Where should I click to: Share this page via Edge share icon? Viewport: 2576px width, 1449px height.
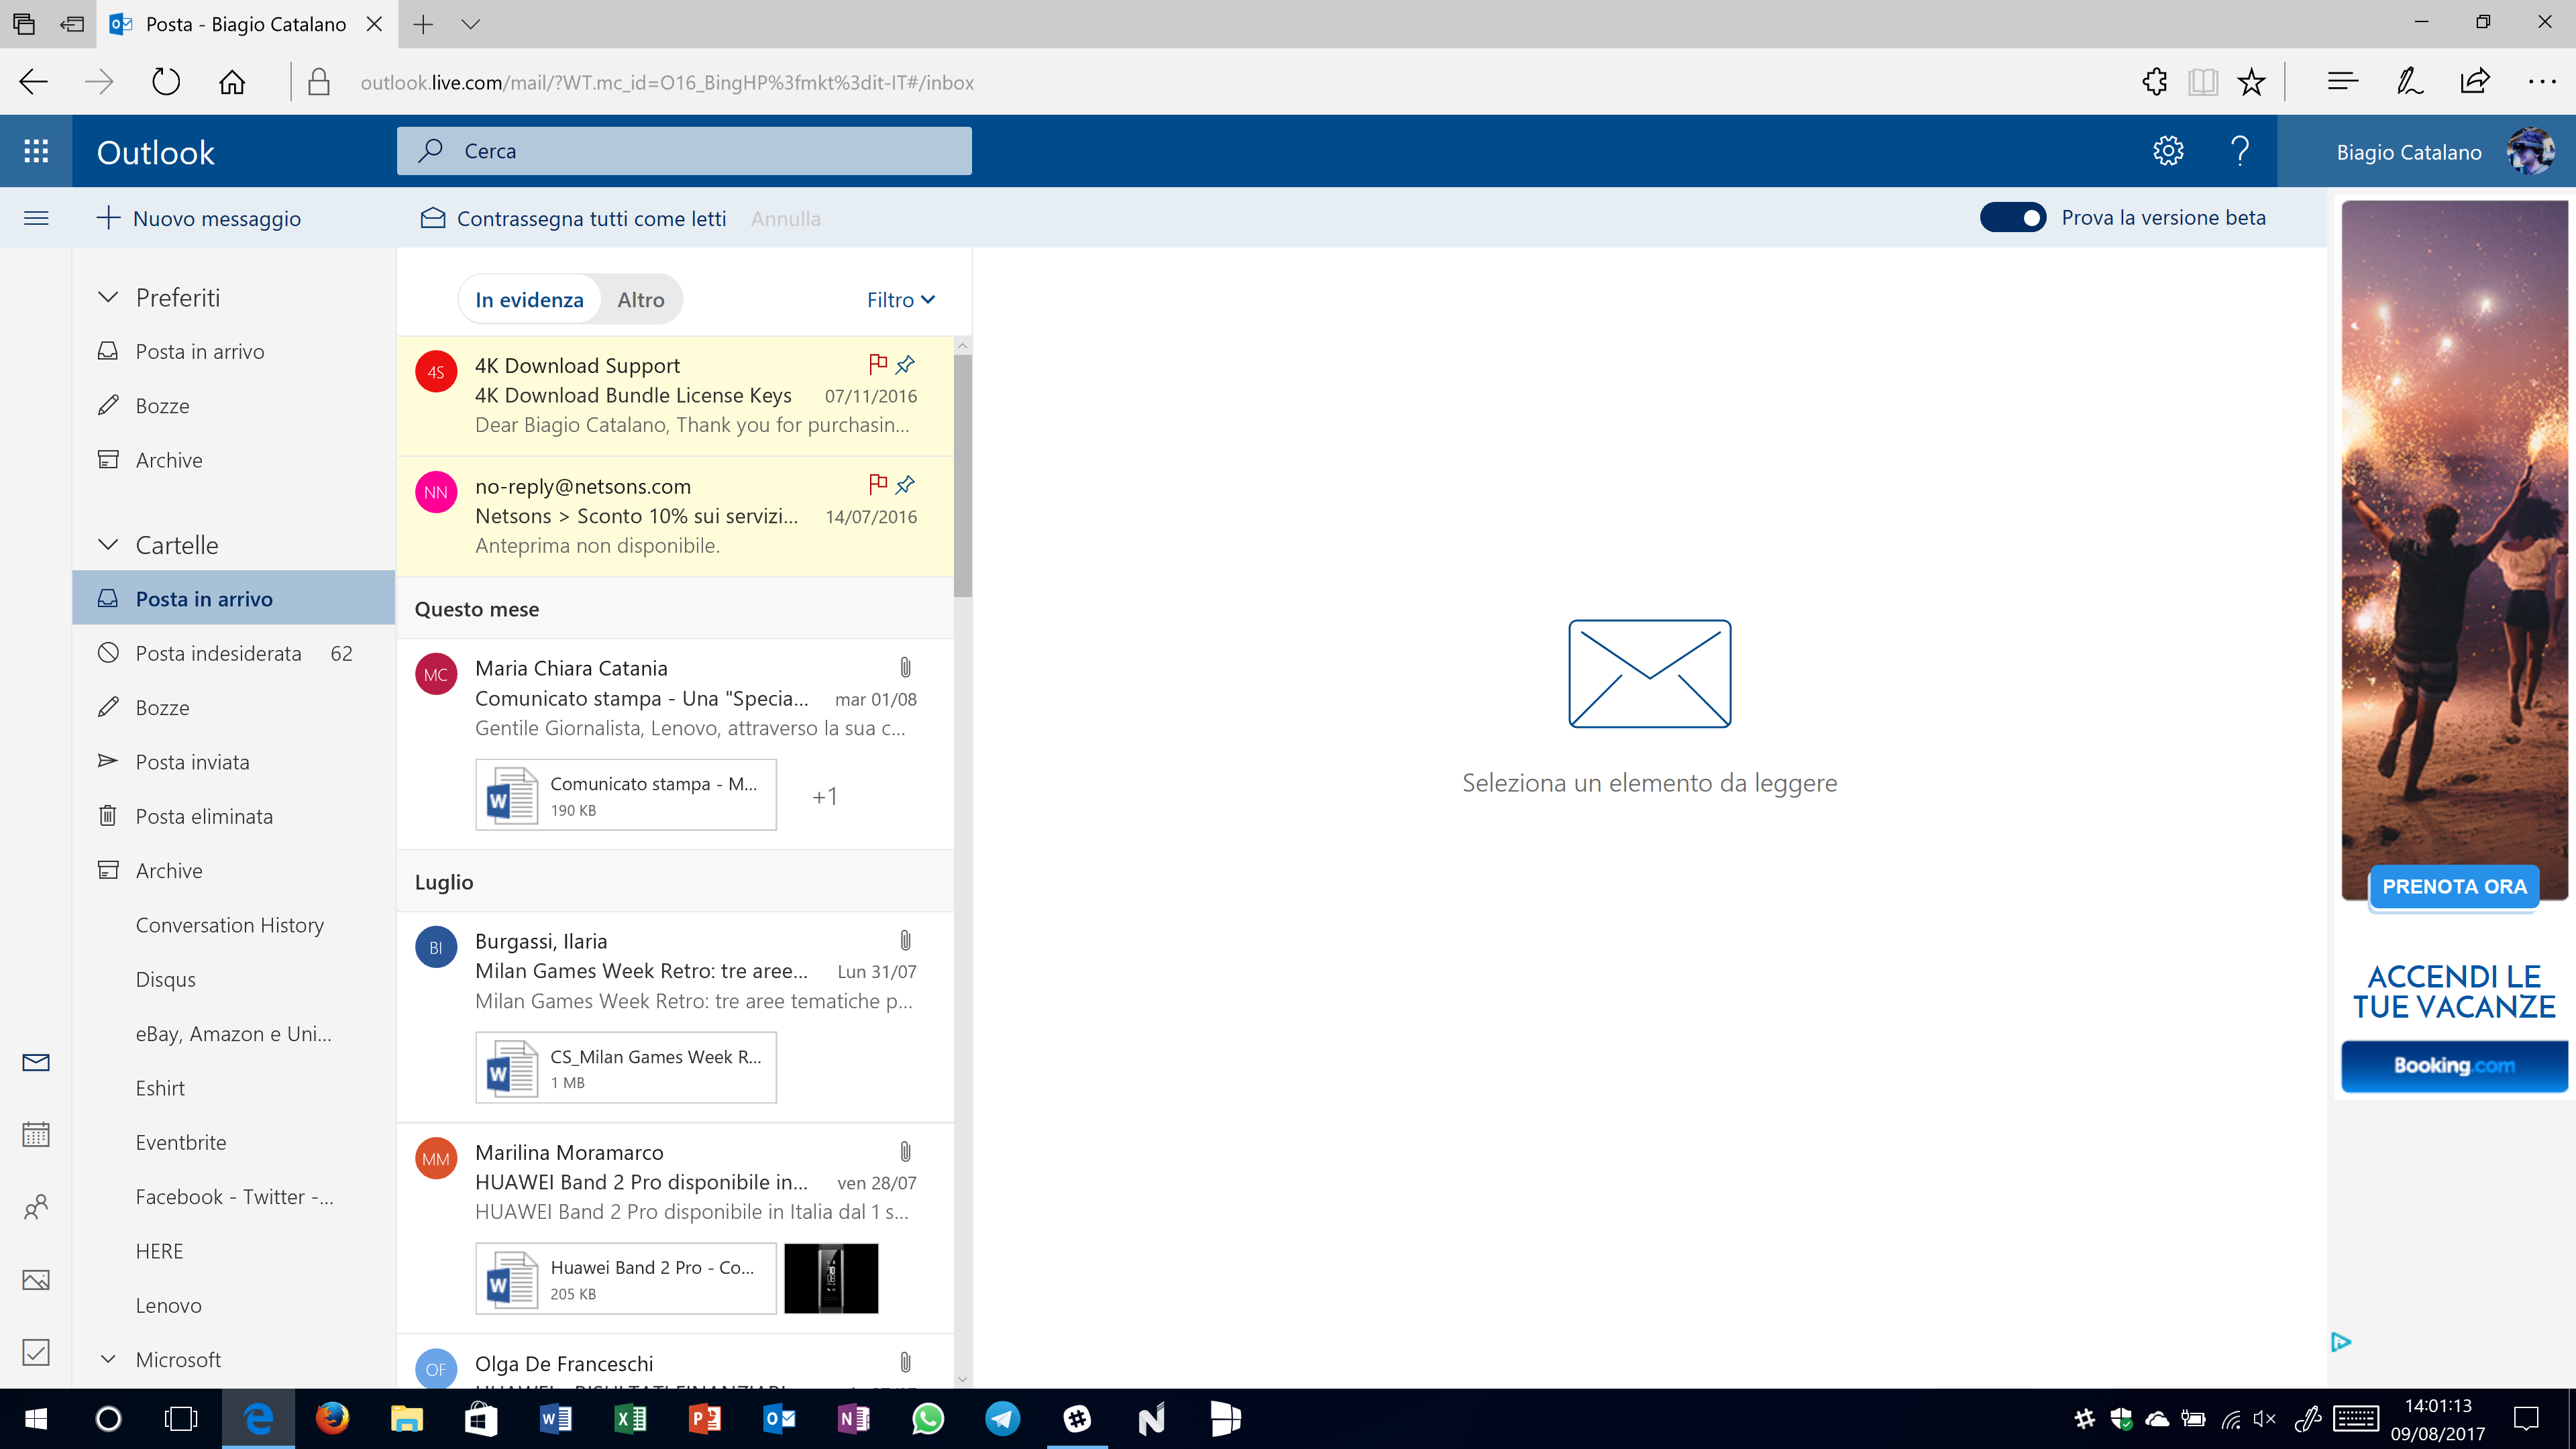(2475, 82)
